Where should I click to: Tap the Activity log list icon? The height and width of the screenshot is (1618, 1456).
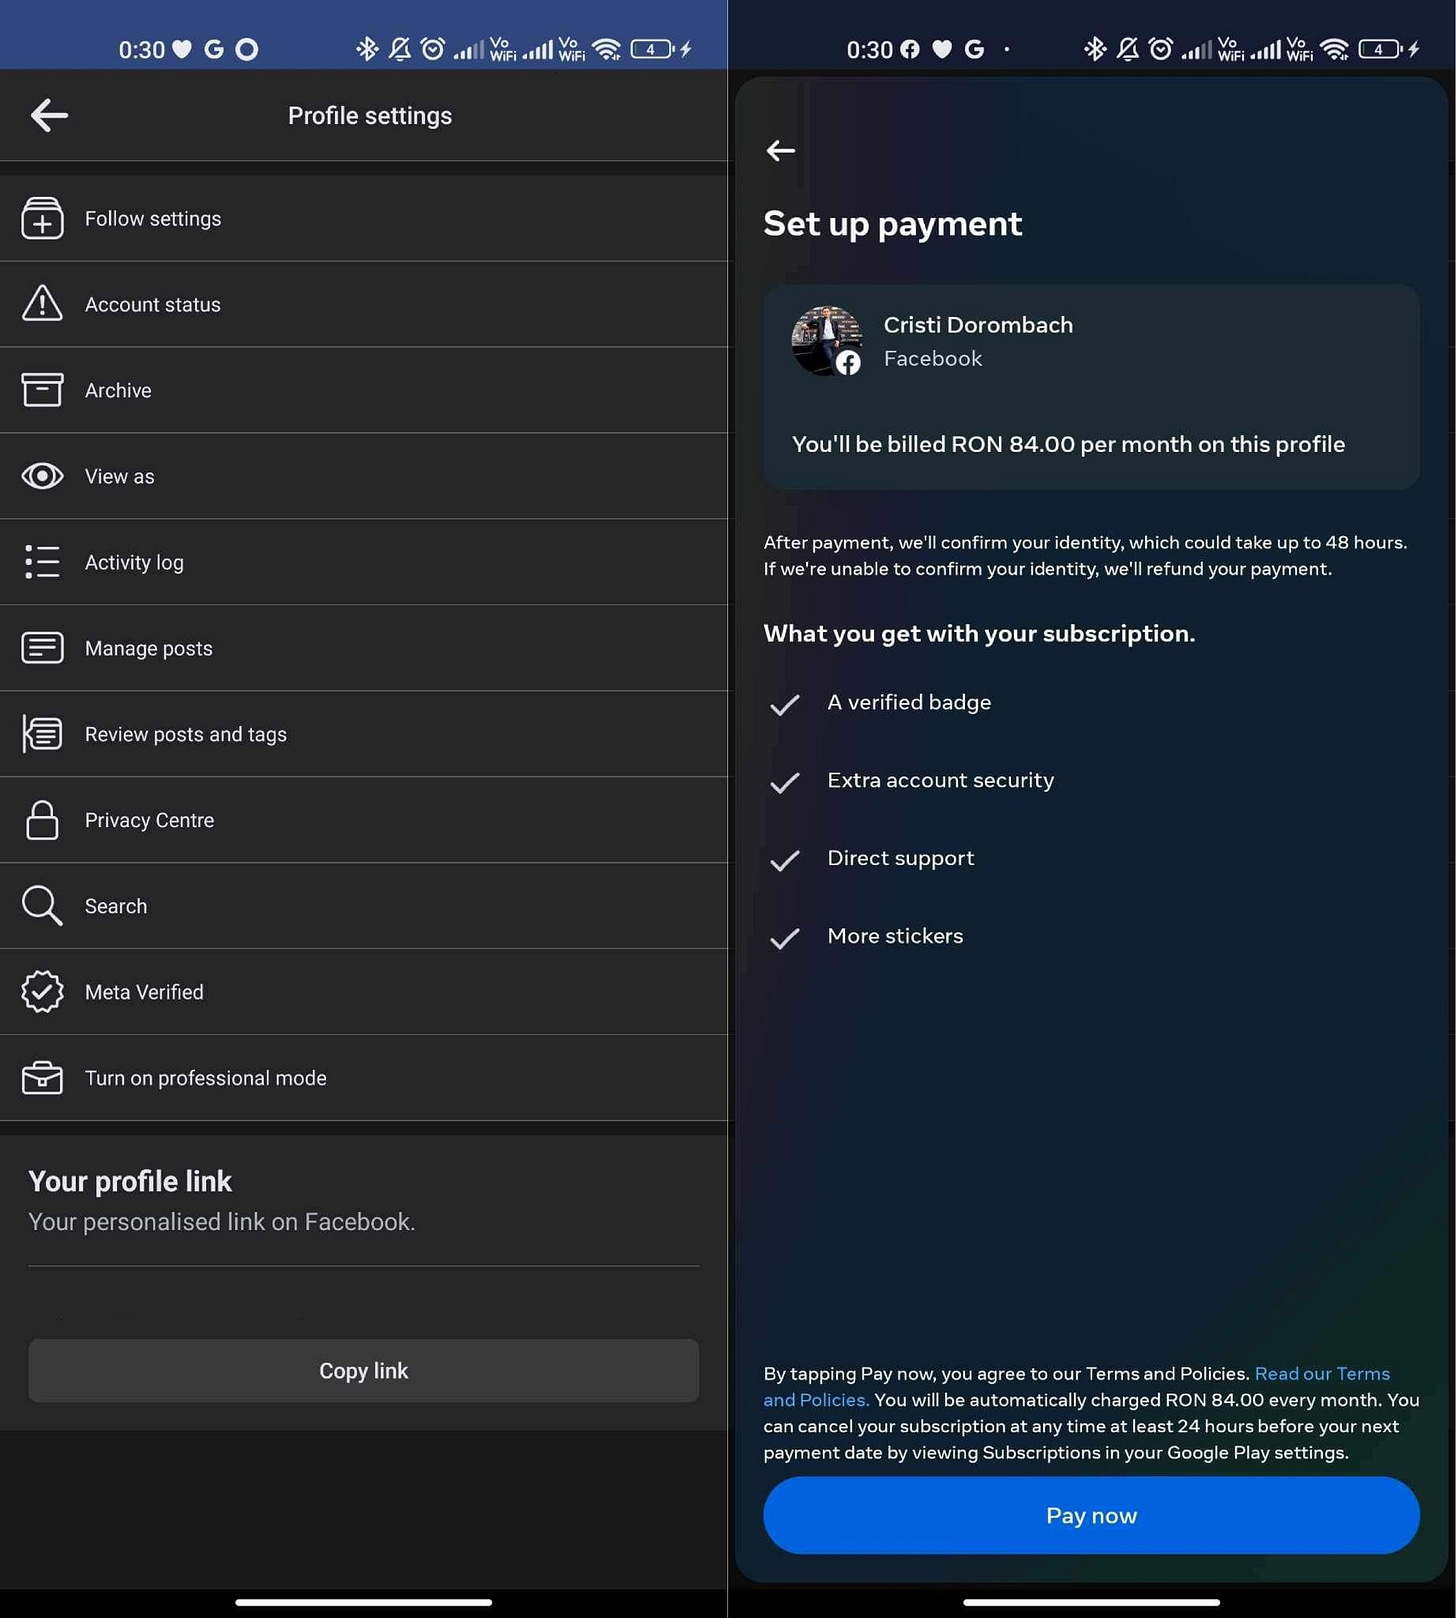point(42,562)
